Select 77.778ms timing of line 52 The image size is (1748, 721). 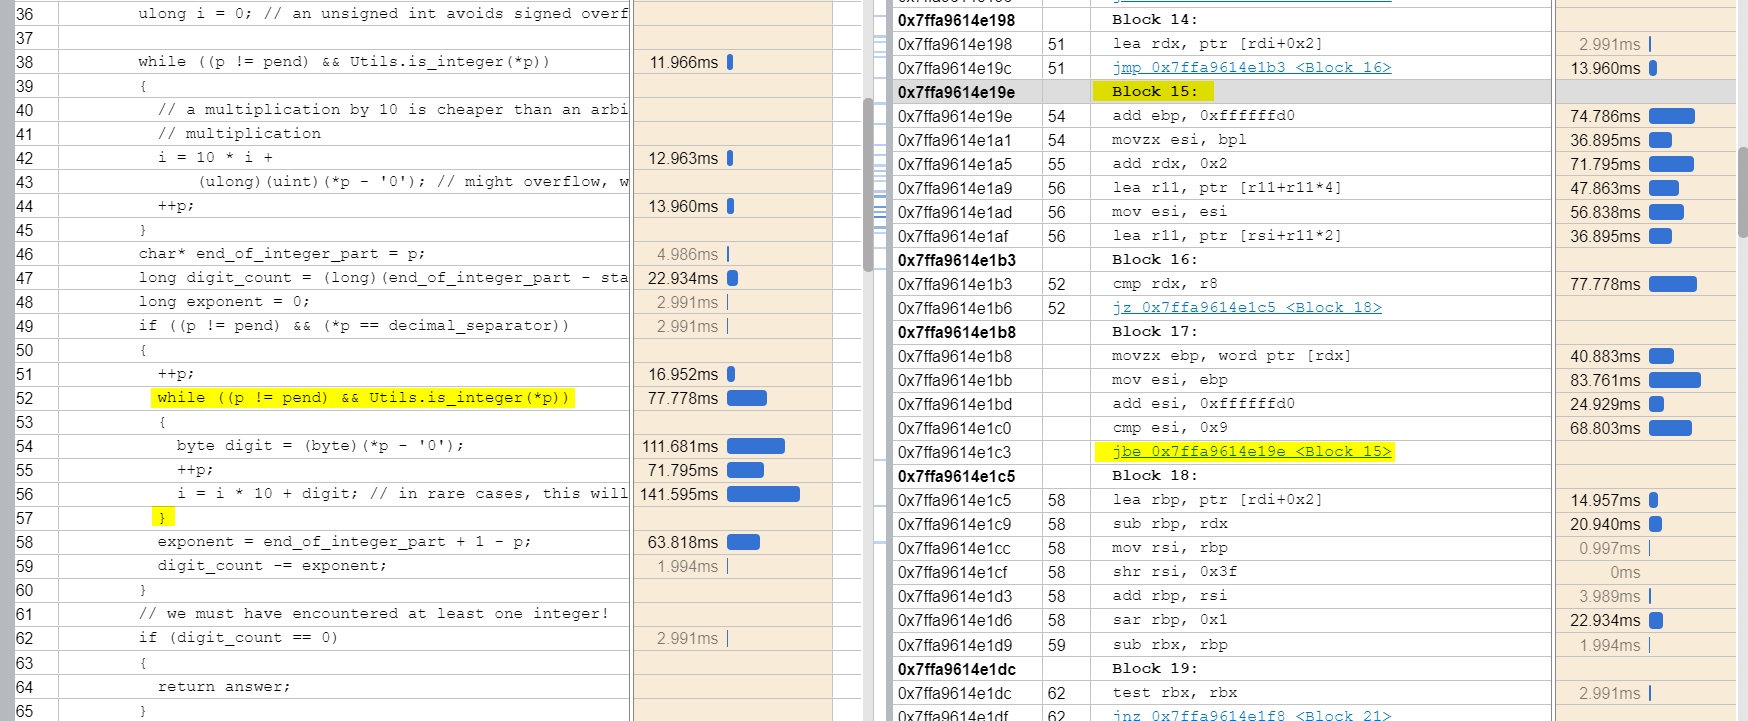(683, 398)
